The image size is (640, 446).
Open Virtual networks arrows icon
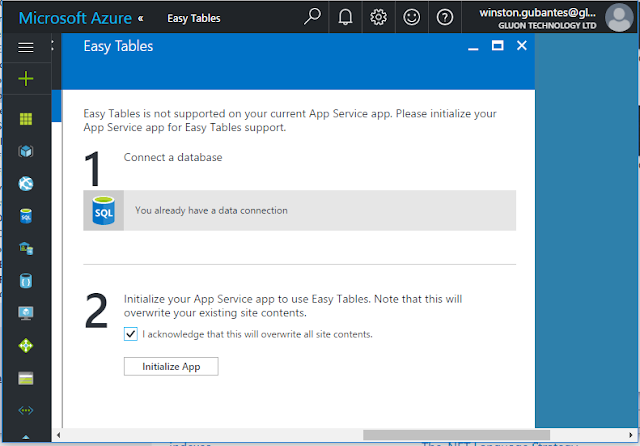26,410
